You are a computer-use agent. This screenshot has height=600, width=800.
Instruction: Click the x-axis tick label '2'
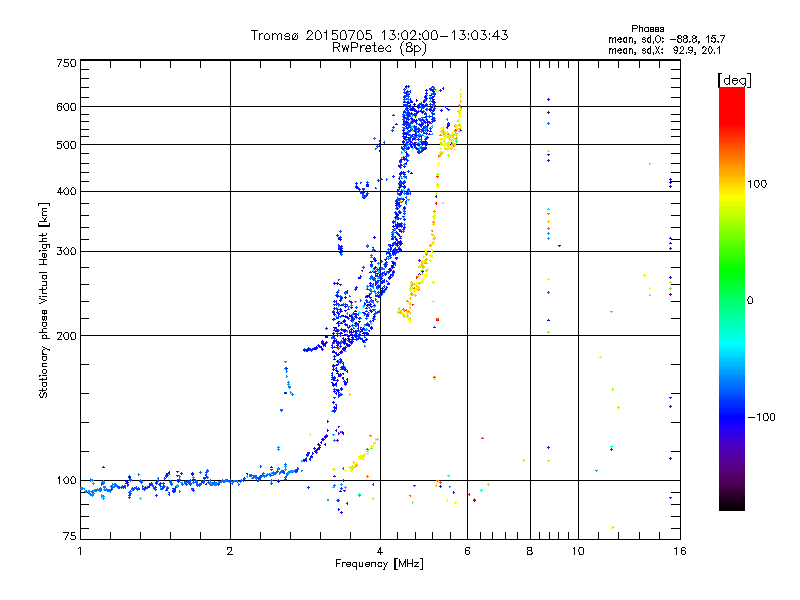pos(230,551)
